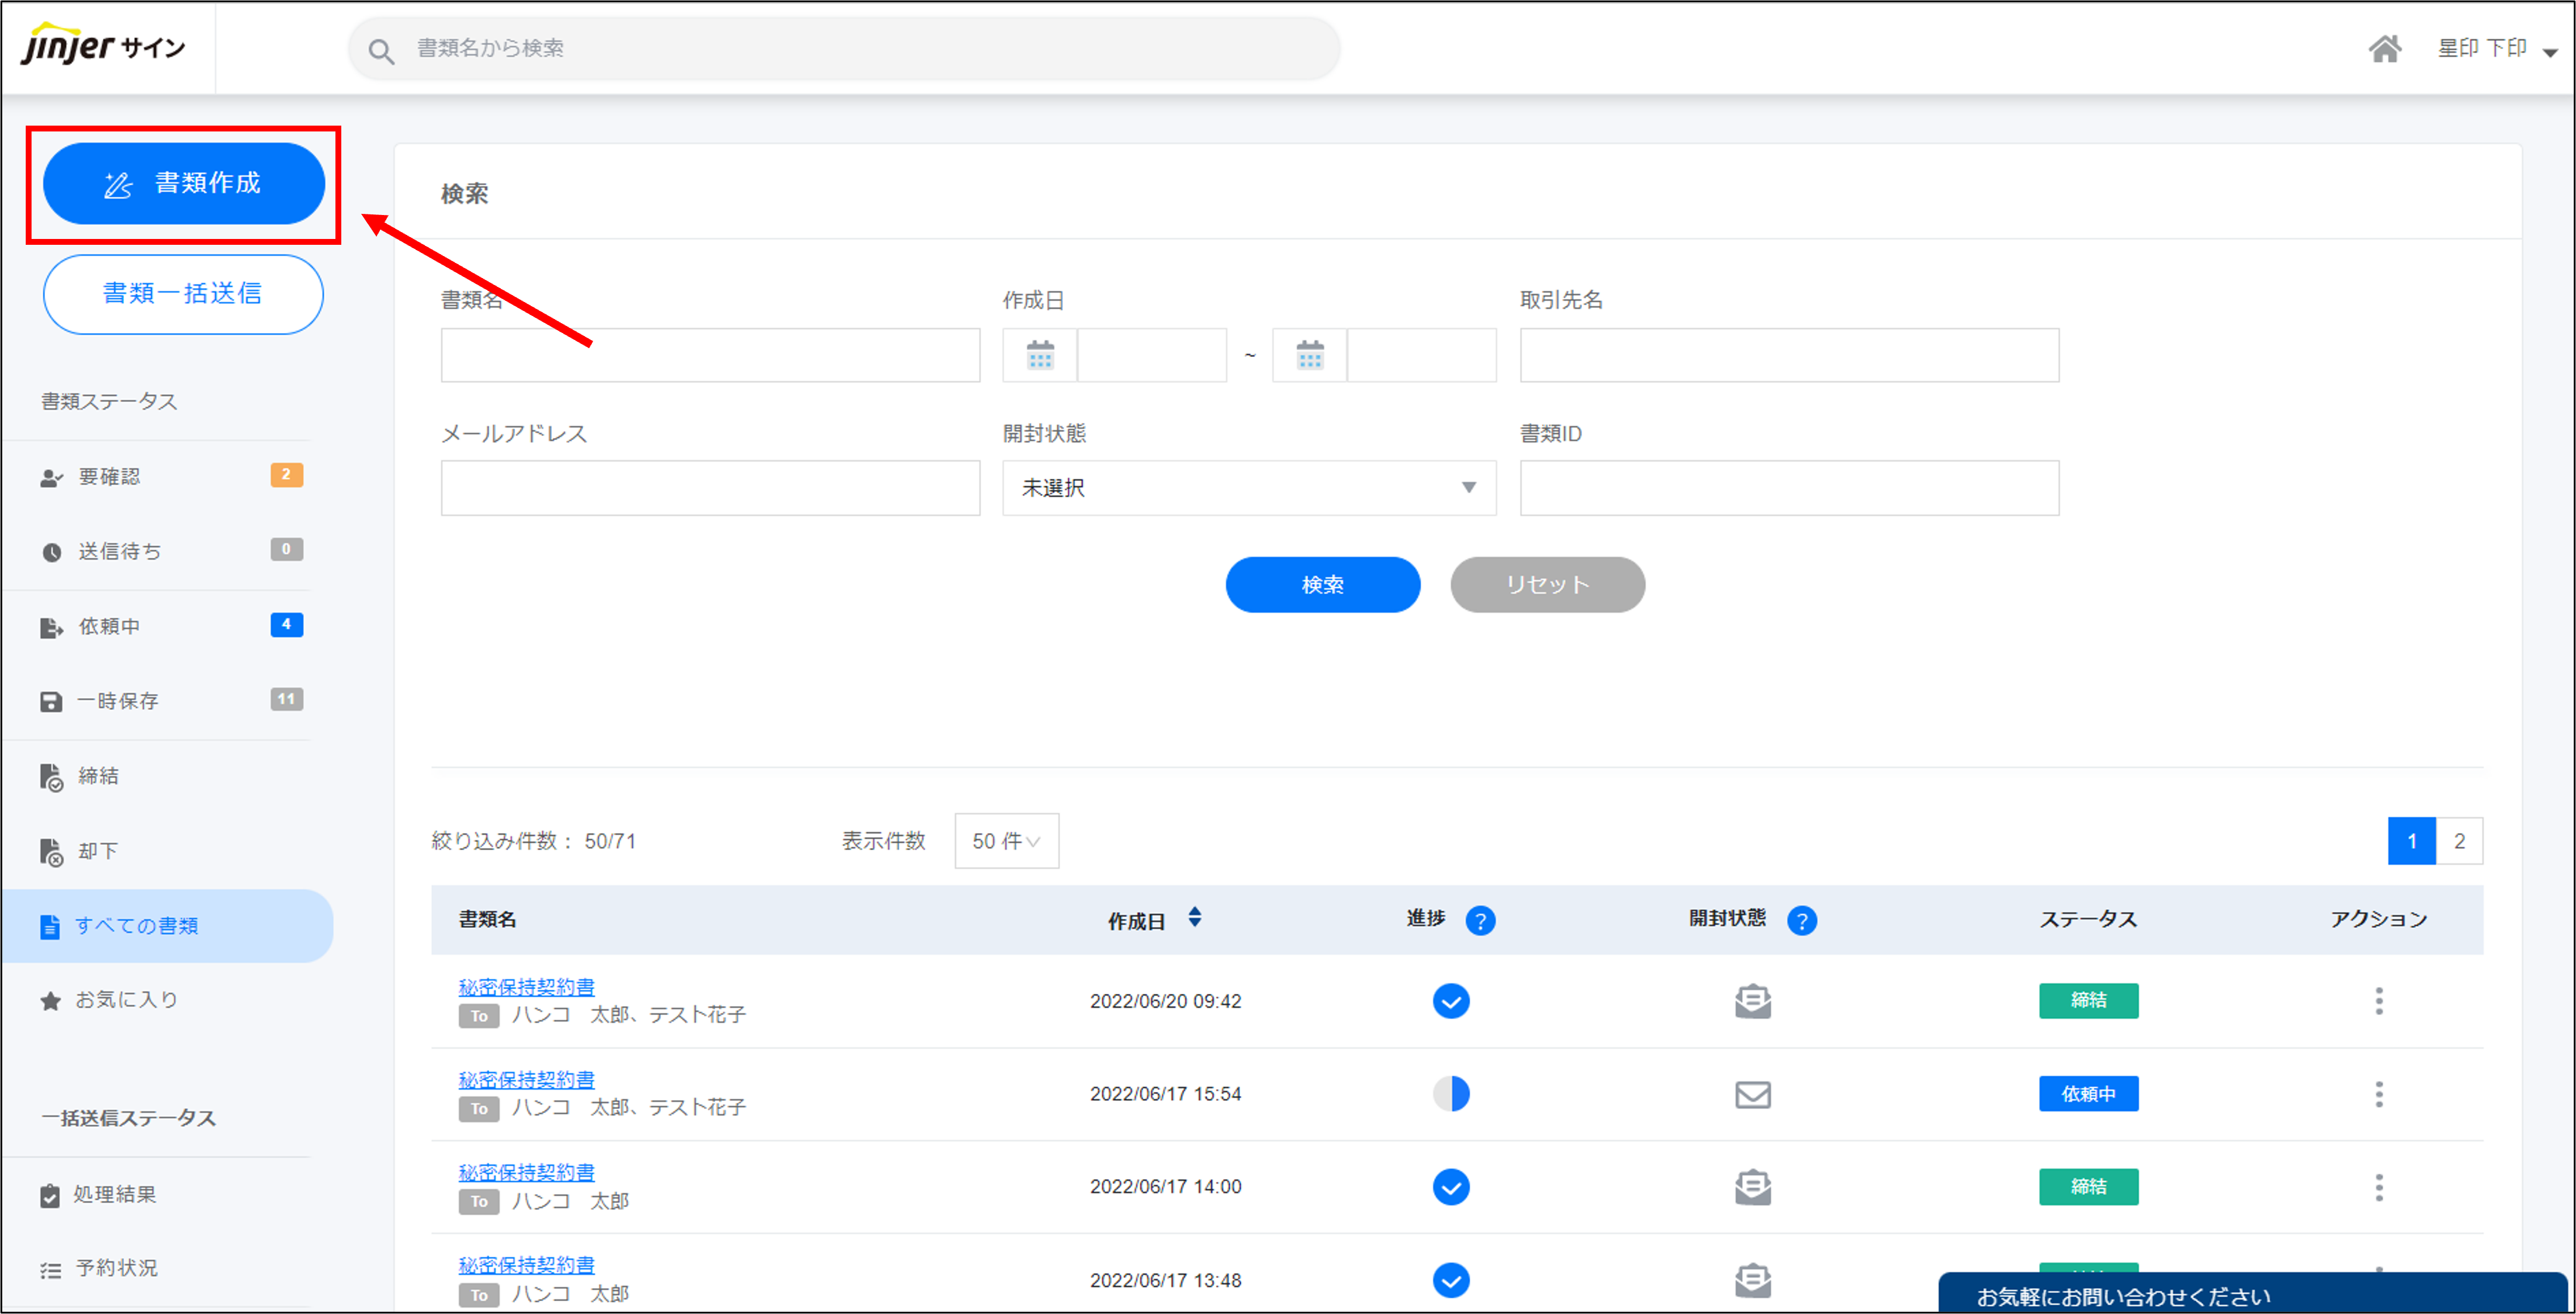Viewport: 2576px width, 1314px height.
Task: Select 要確認 in the sidebar
Action: (x=110, y=477)
